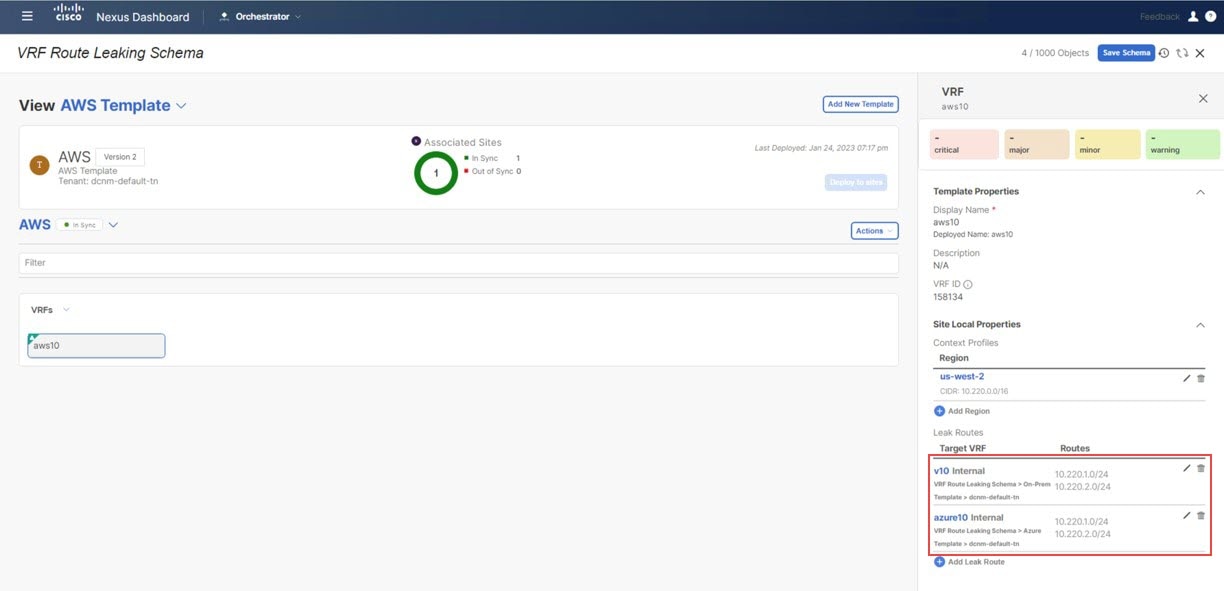Screen dimensions: 1224x591
Task: Add a new Leak Route
Action: click(969, 562)
